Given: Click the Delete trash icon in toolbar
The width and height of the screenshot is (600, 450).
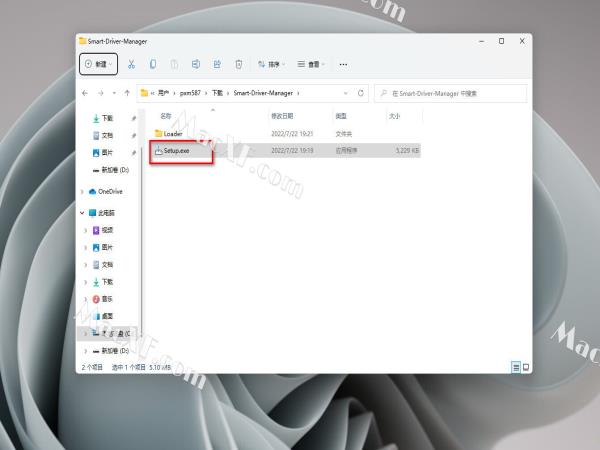Looking at the screenshot, I should 238,64.
